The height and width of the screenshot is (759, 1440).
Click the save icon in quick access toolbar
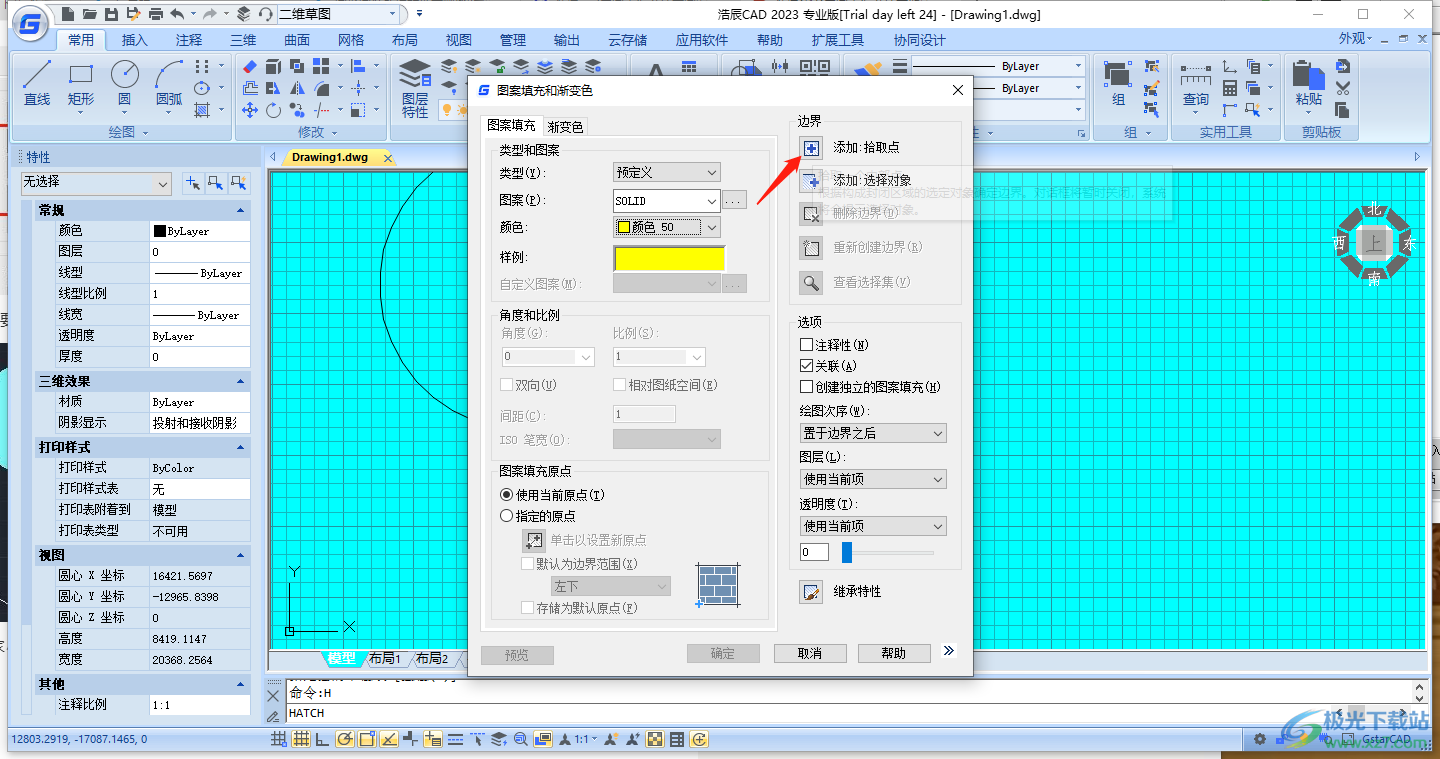[111, 14]
